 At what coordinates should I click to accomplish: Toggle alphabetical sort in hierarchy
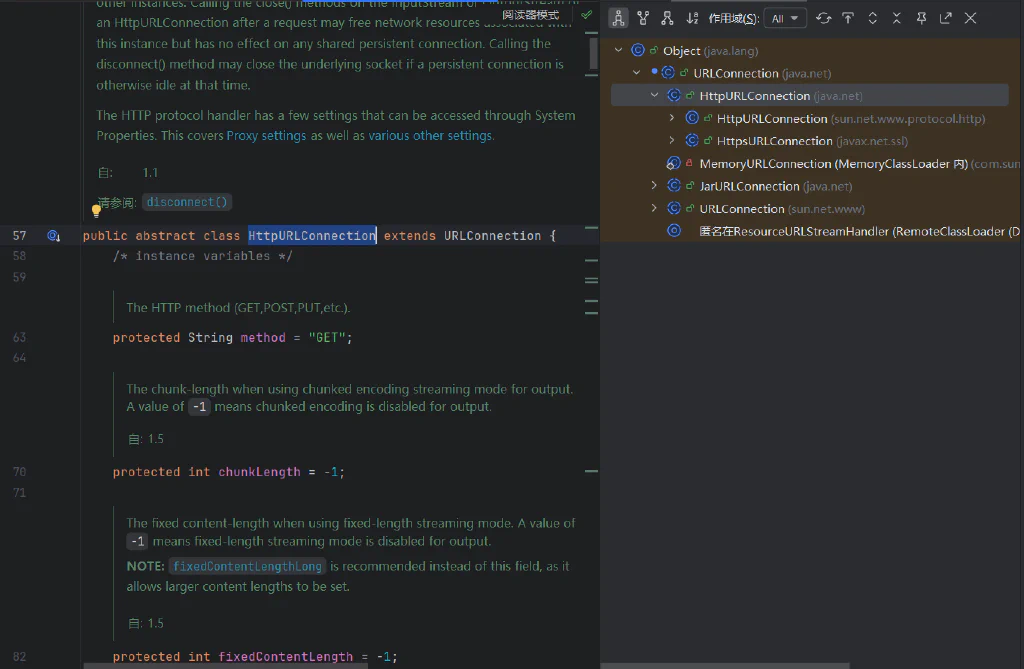692,18
